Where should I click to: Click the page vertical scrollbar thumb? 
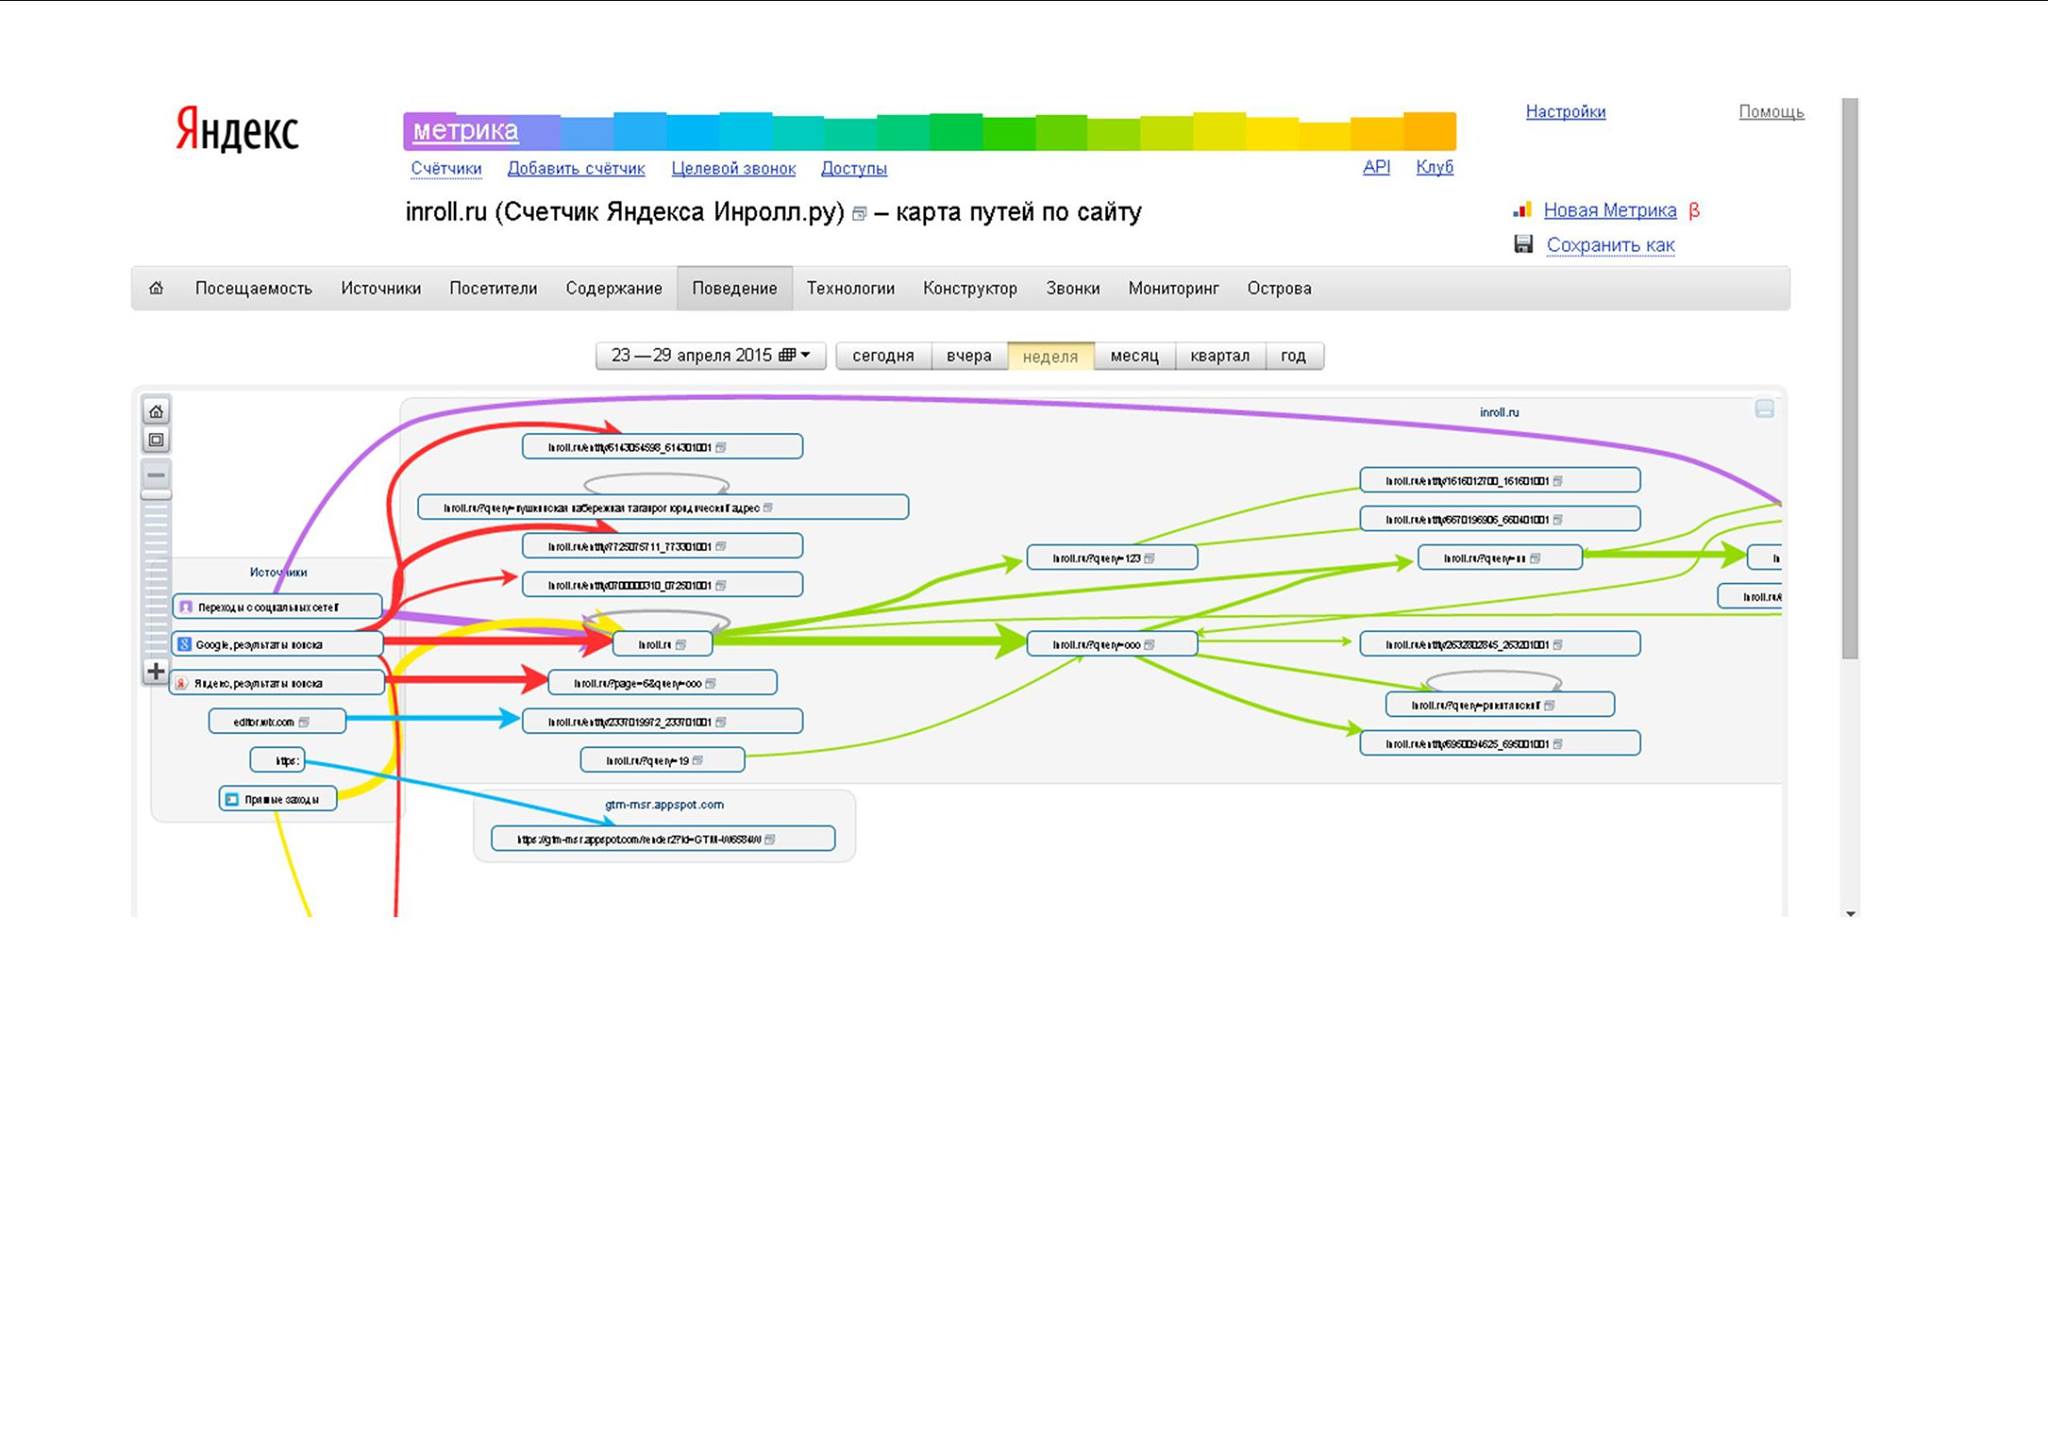1850,378
